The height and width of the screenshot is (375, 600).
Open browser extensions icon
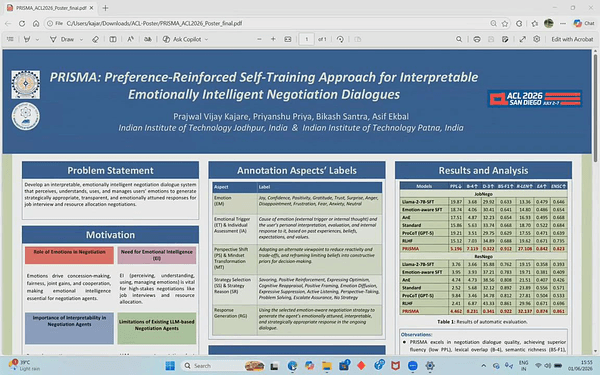pyautogui.click(x=519, y=23)
